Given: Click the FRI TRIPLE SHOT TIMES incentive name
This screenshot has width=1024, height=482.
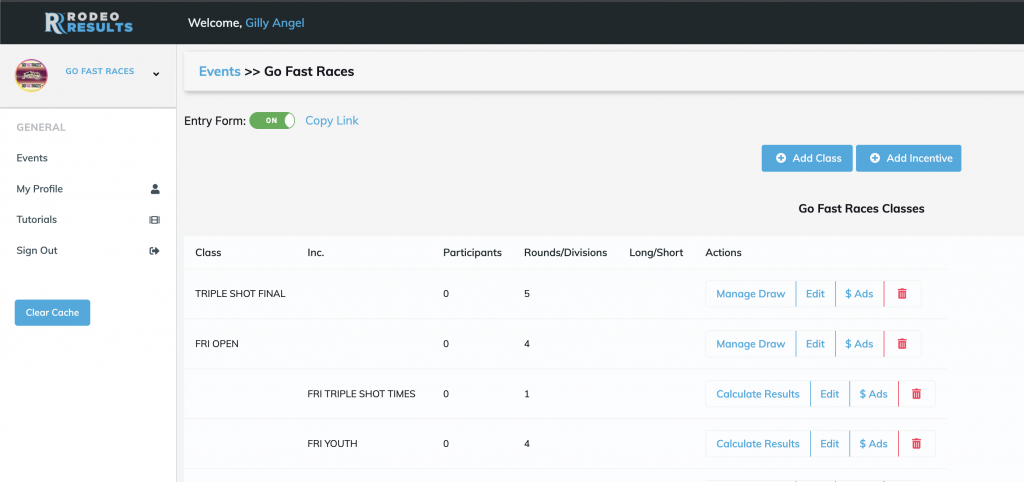Looking at the screenshot, I should pos(361,394).
